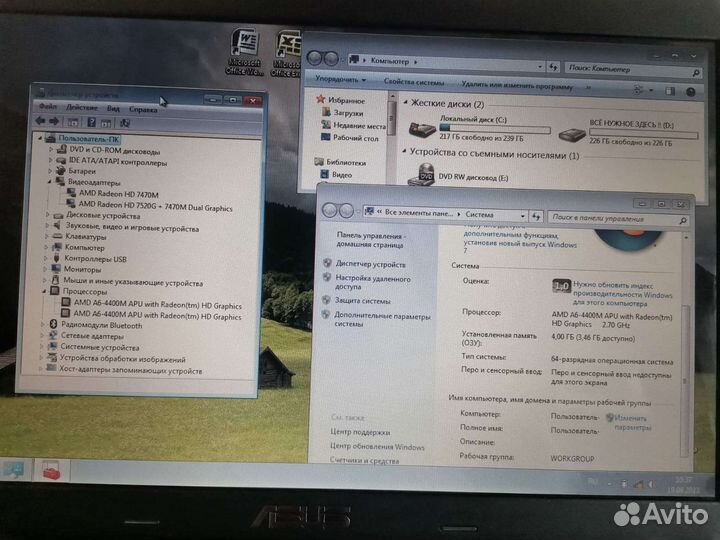
Task: Click Поиск: Компьютер search field
Action: tap(633, 70)
